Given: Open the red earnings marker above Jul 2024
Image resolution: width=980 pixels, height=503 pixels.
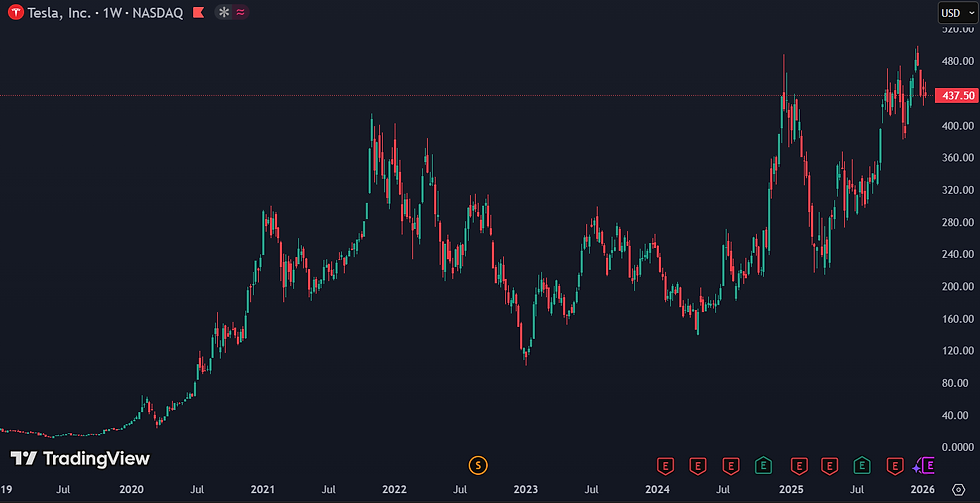Looking at the screenshot, I should (730, 465).
